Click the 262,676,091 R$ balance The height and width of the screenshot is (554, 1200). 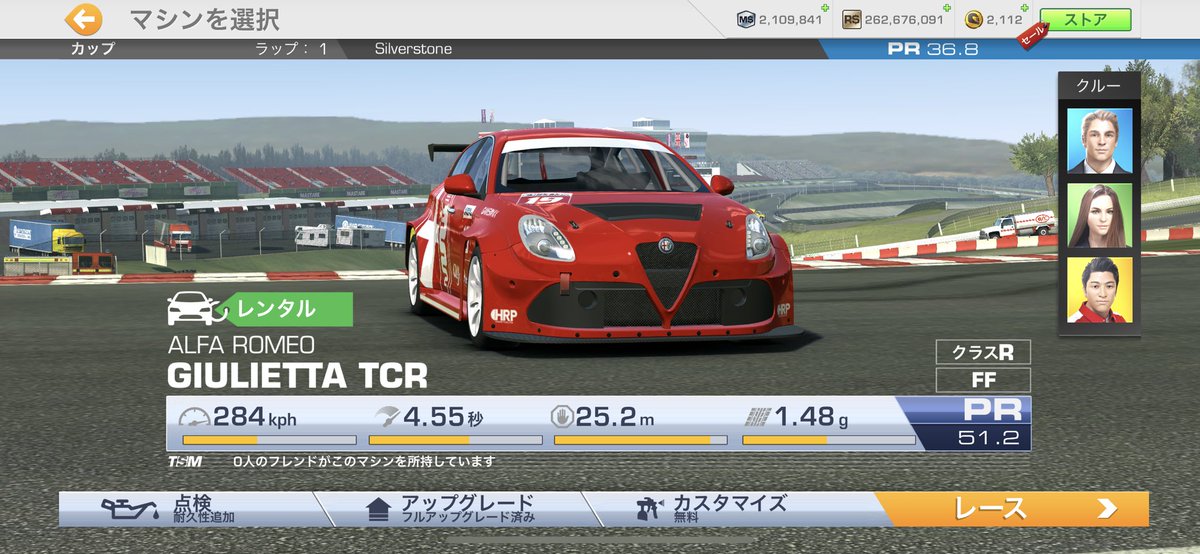[x=904, y=19]
